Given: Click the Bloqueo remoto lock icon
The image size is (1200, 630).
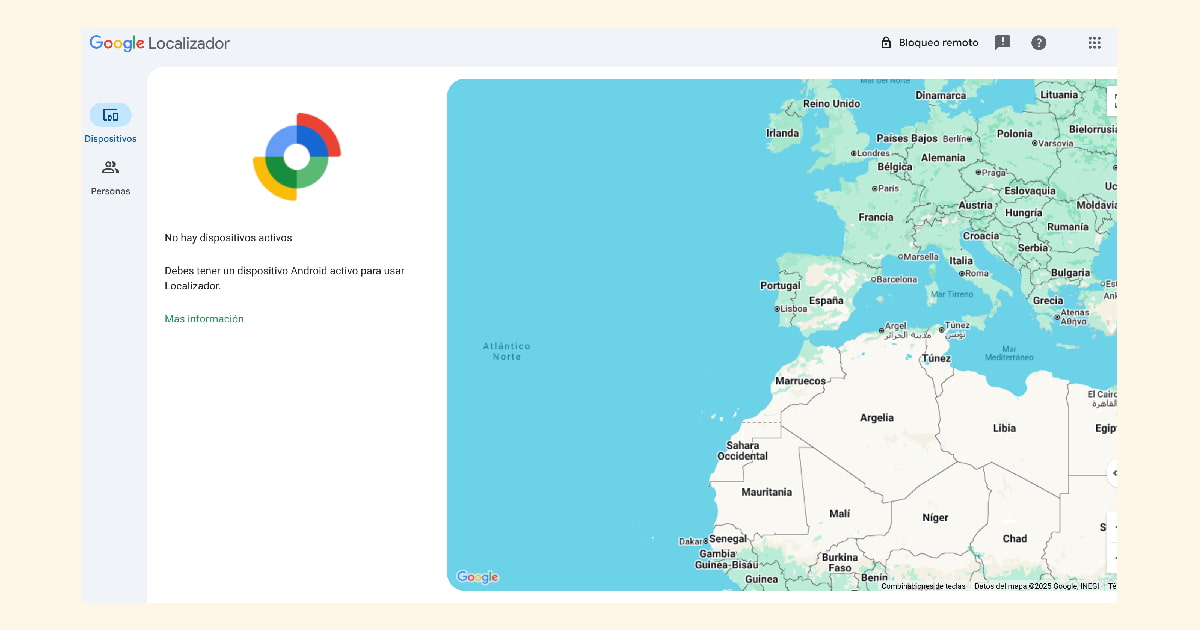Looking at the screenshot, I should tap(886, 43).
